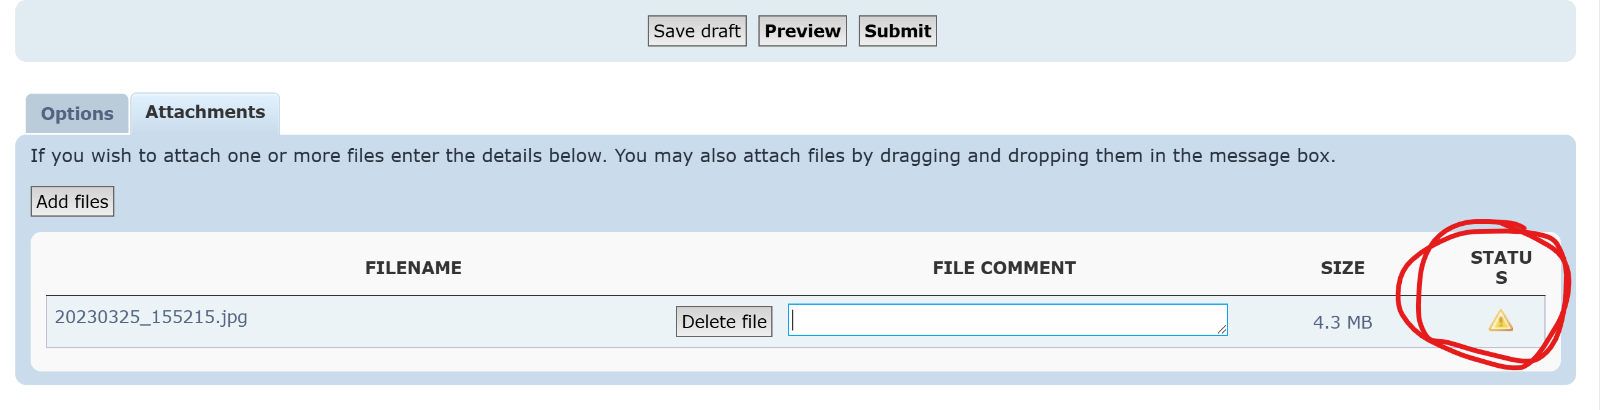Click the 4.3 MB file size value
1600x410 pixels.
pyautogui.click(x=1342, y=323)
